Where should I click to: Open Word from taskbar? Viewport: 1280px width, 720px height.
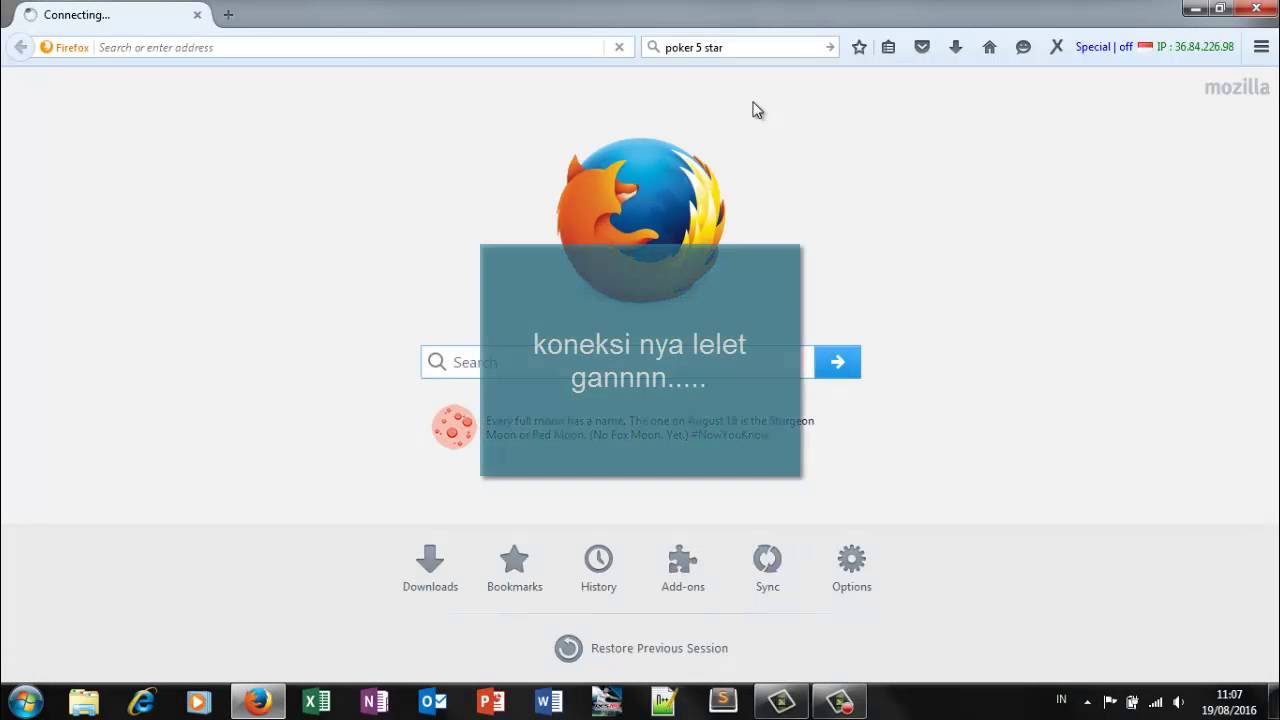548,701
